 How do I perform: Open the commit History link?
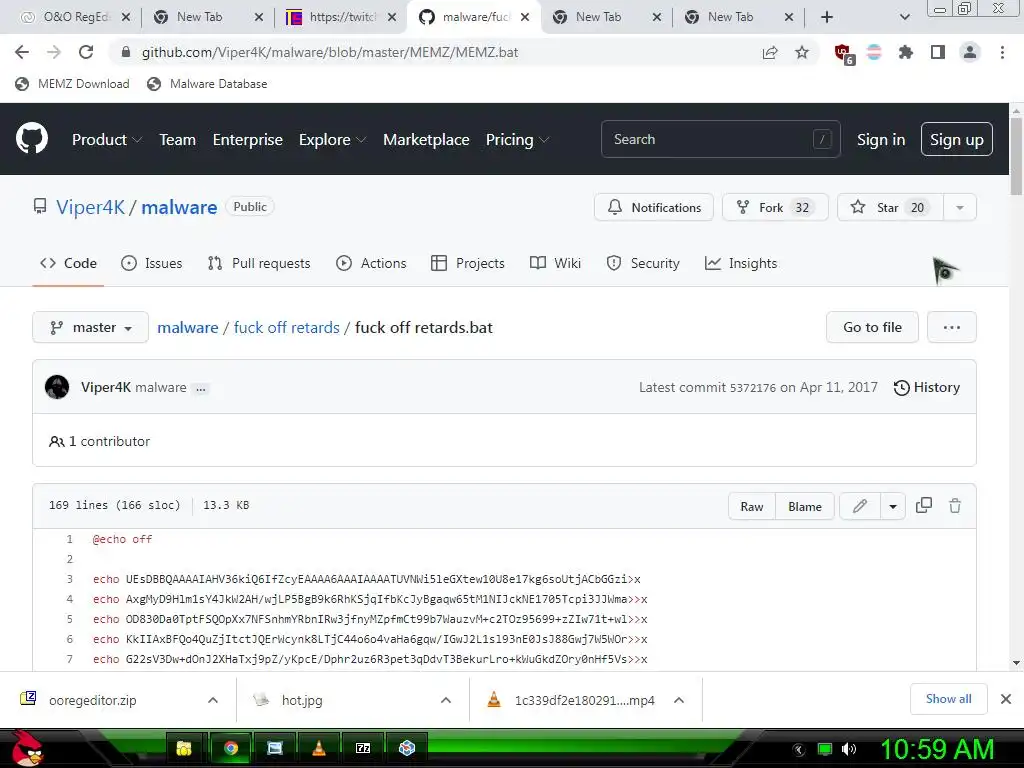tap(927, 387)
